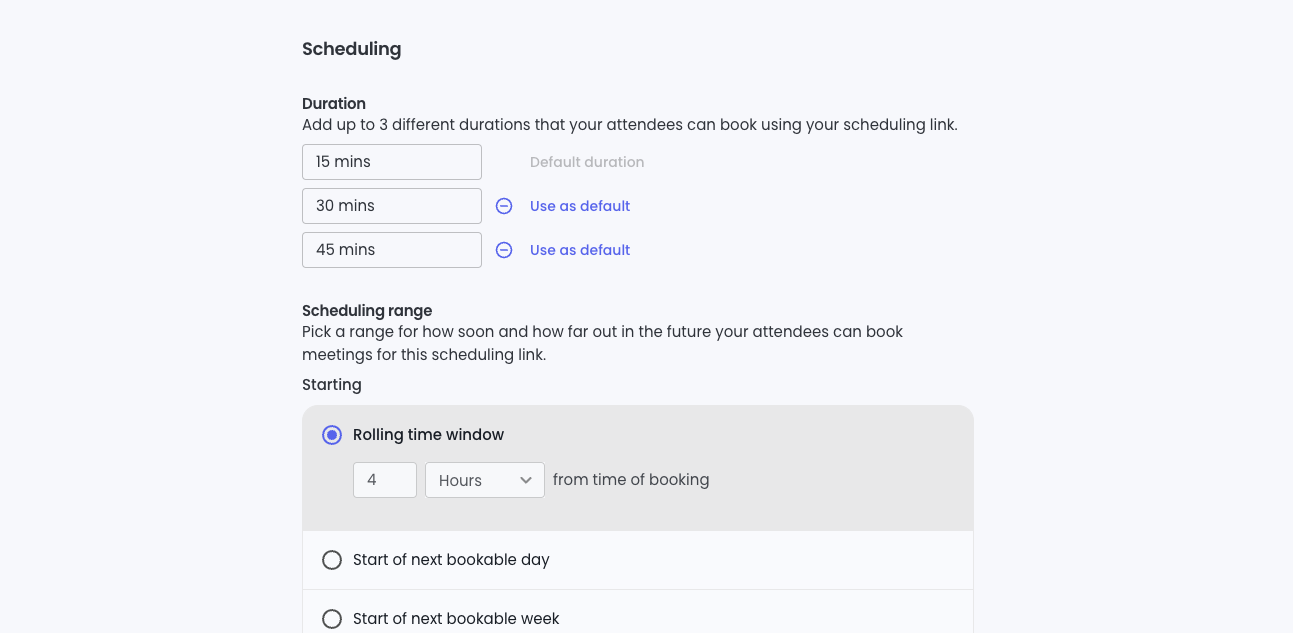Click the 30 mins duration field
The width and height of the screenshot is (1293, 633).
(x=392, y=206)
